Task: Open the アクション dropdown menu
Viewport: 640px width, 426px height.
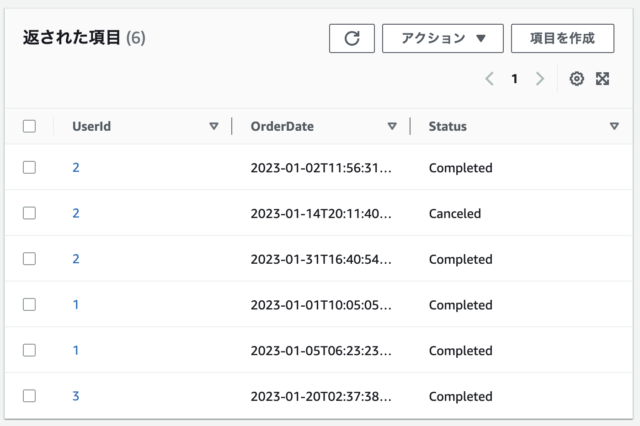Action: click(x=442, y=38)
